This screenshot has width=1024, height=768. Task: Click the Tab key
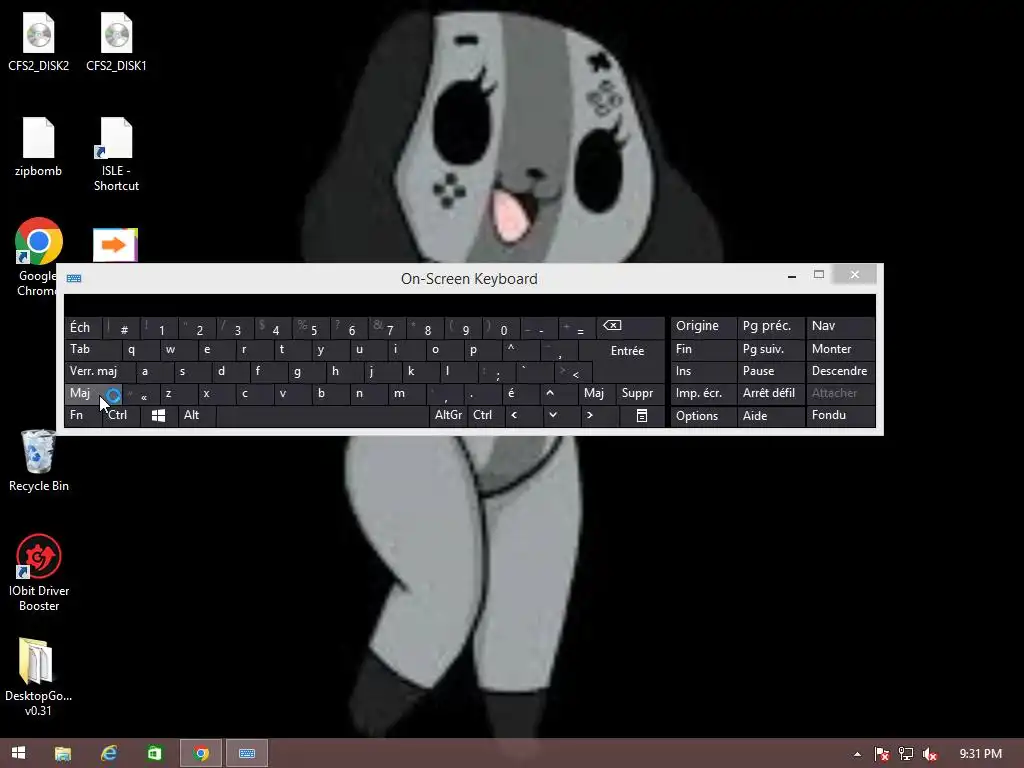(92, 349)
